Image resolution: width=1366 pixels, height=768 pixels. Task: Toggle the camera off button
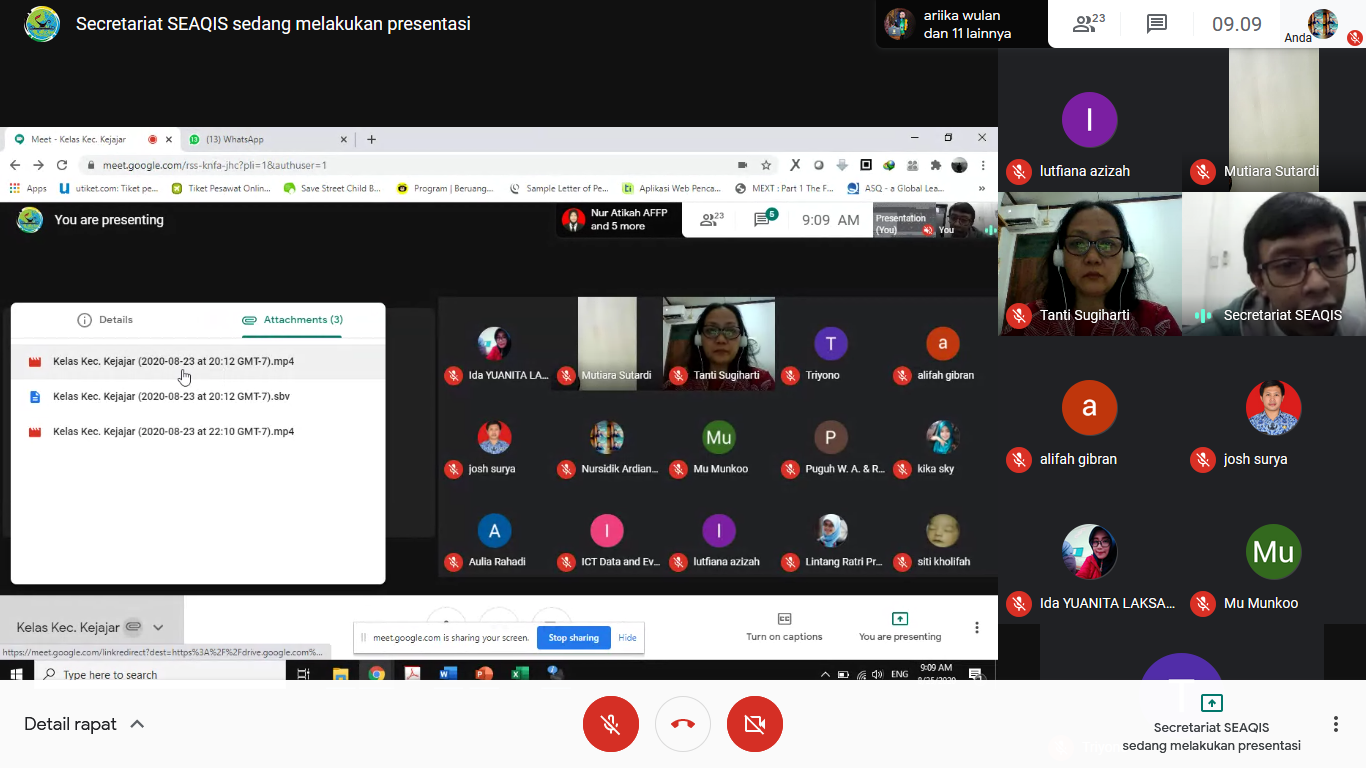point(755,724)
